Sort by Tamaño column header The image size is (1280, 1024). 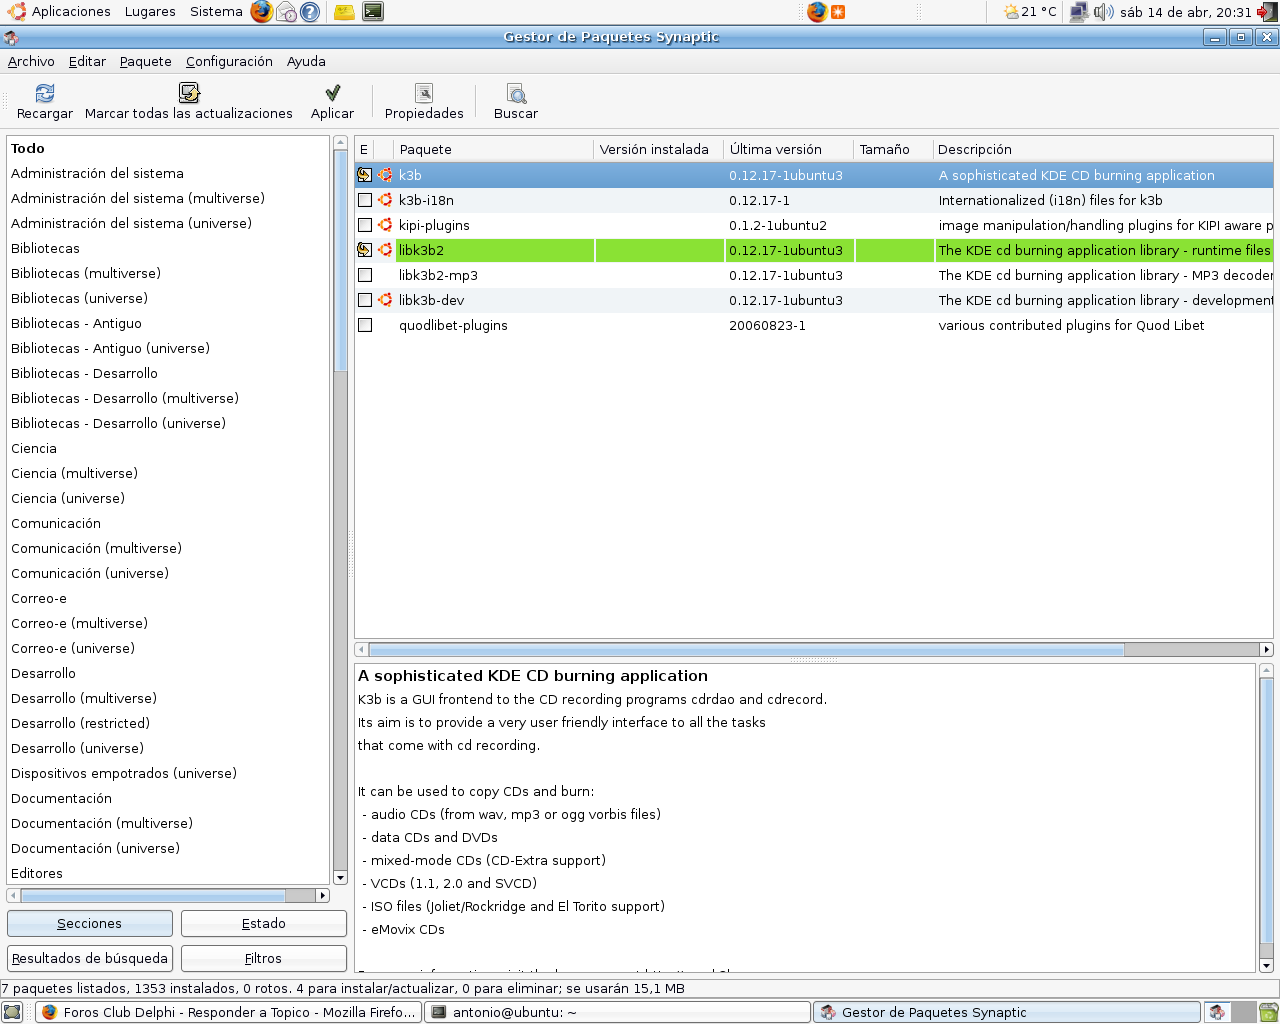click(x=893, y=149)
